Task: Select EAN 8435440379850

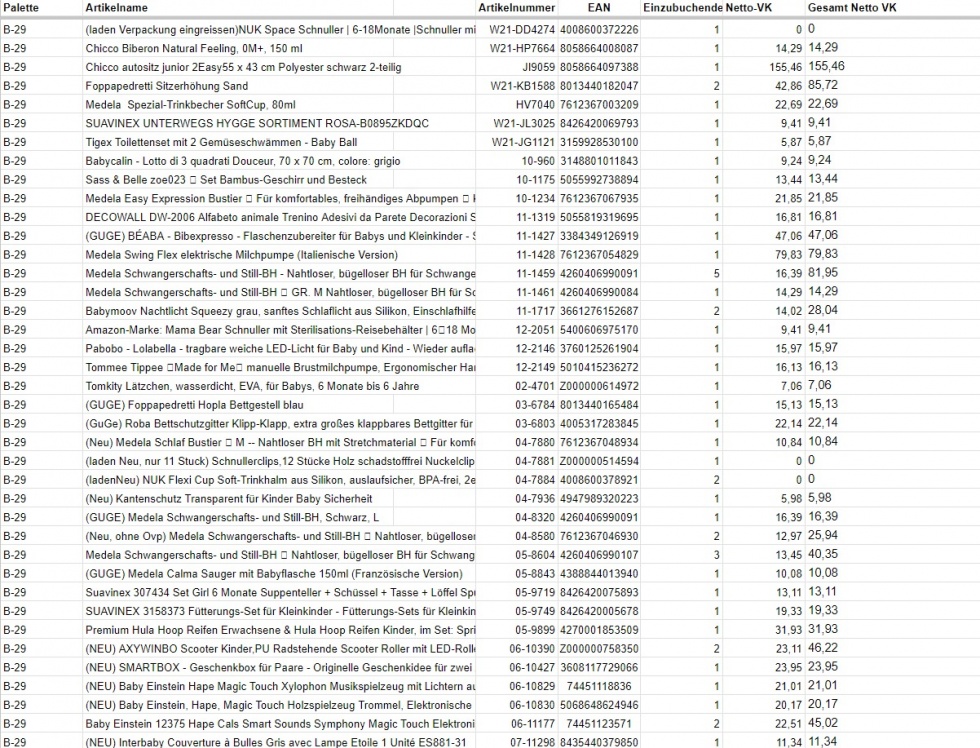Action: [599, 742]
